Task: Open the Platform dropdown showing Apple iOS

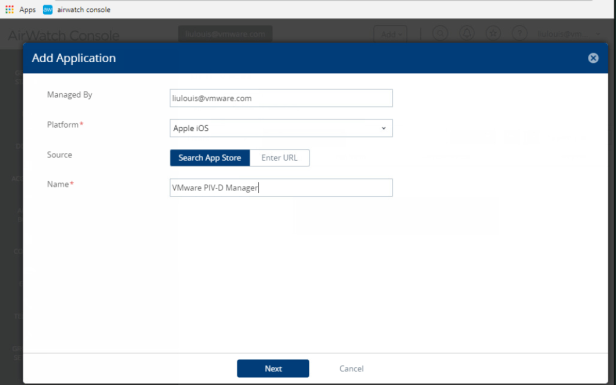Action: [281, 128]
